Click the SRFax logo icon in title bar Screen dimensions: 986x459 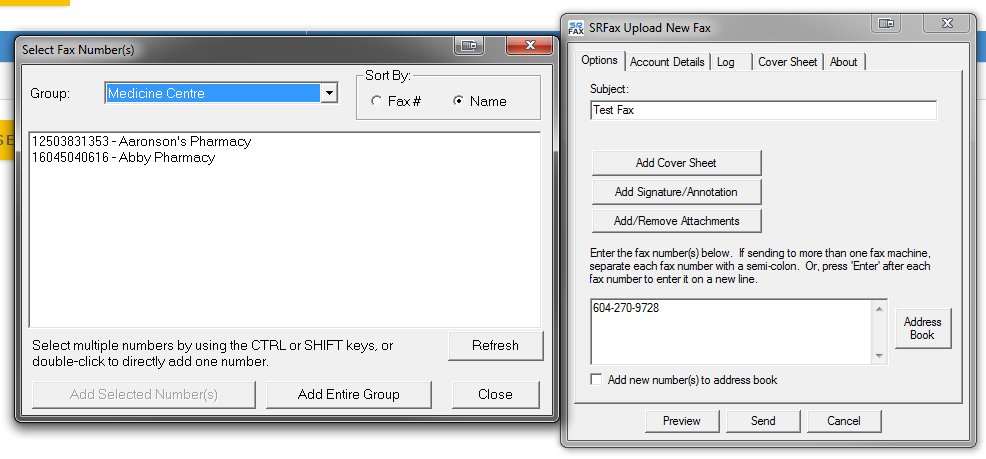click(x=575, y=28)
